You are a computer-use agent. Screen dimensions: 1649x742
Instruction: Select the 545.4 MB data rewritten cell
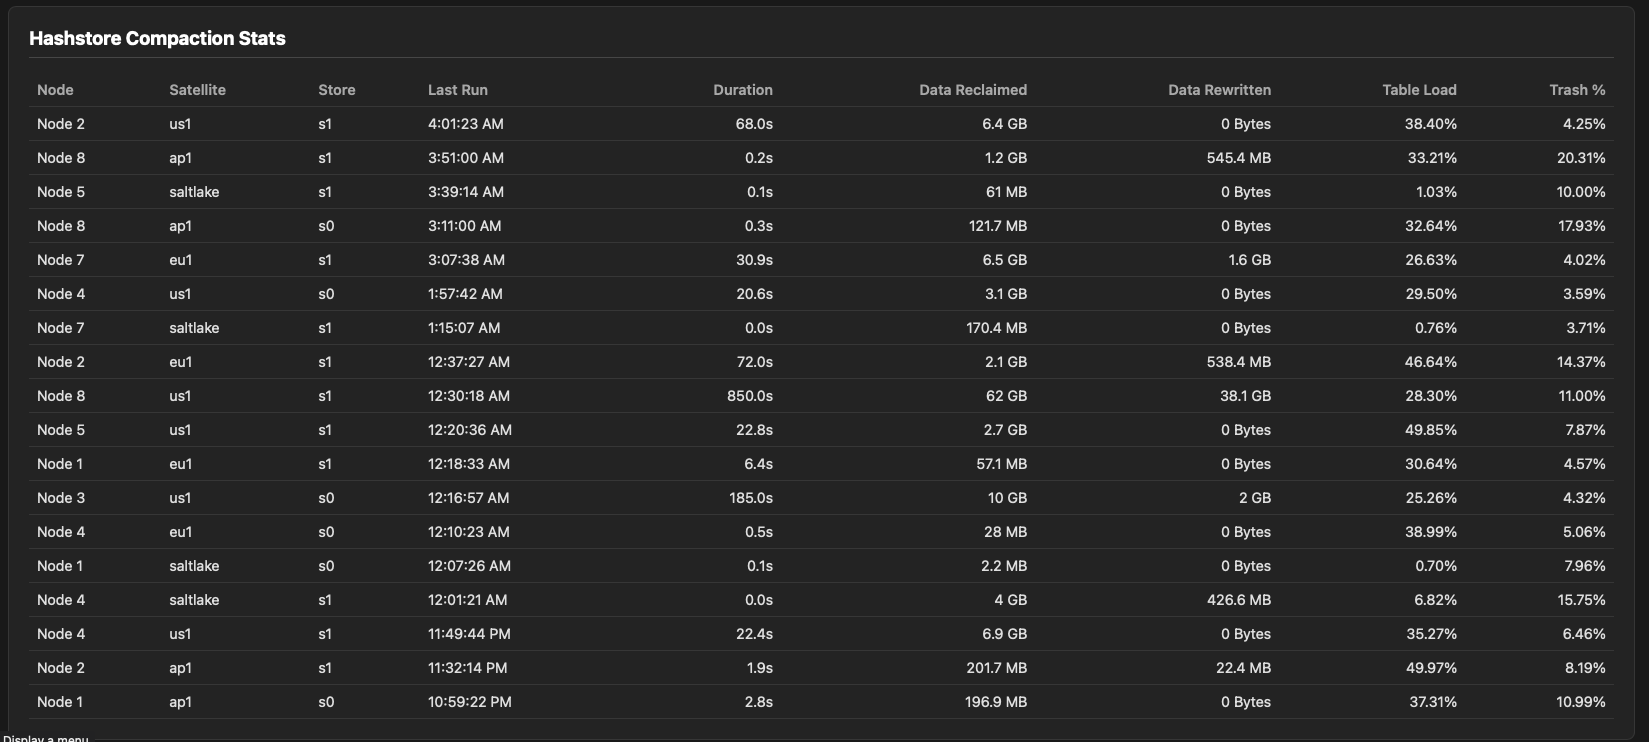pos(1238,158)
